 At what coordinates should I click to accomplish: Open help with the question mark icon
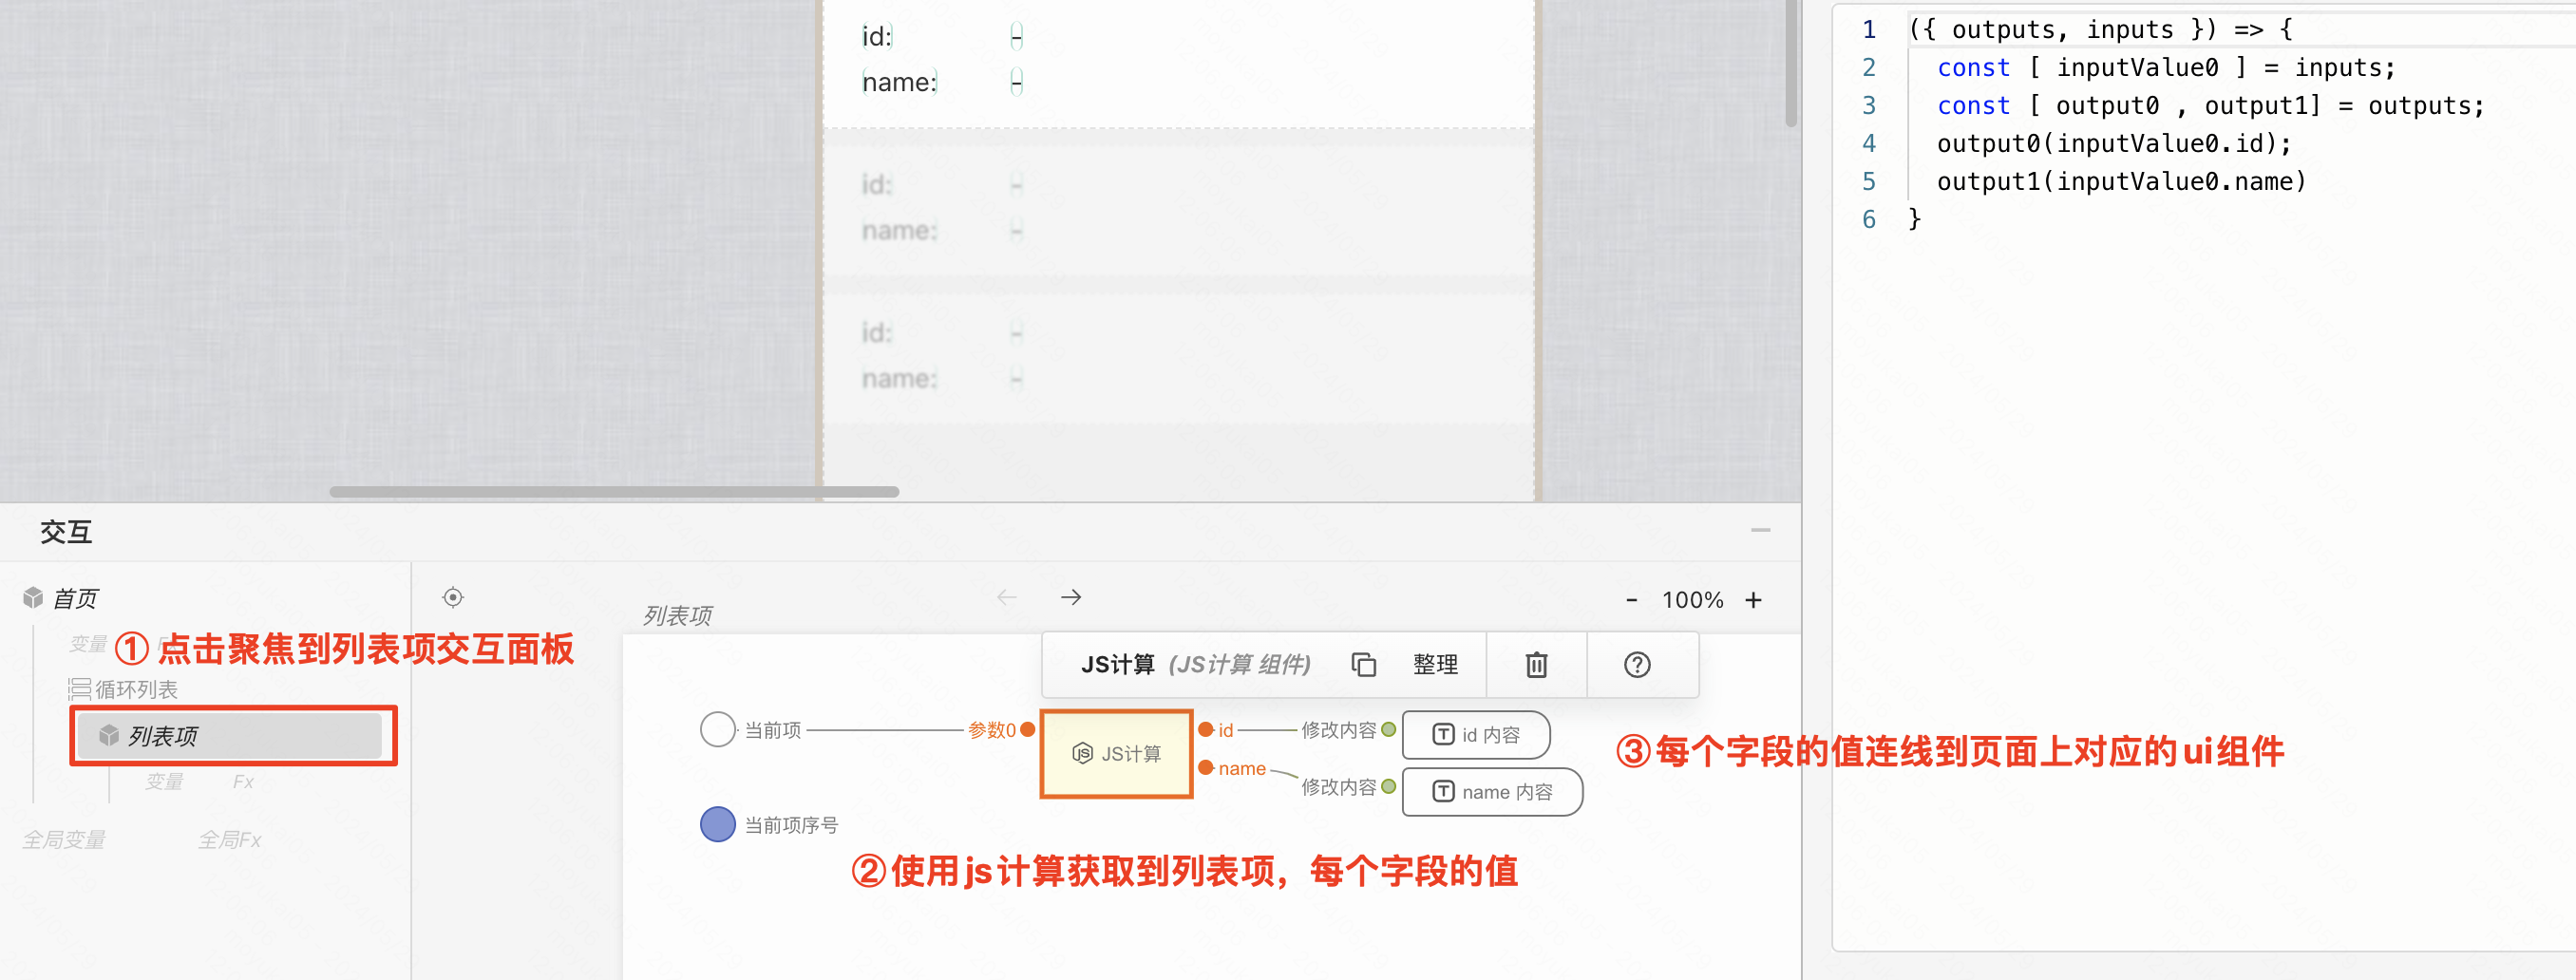1637,665
